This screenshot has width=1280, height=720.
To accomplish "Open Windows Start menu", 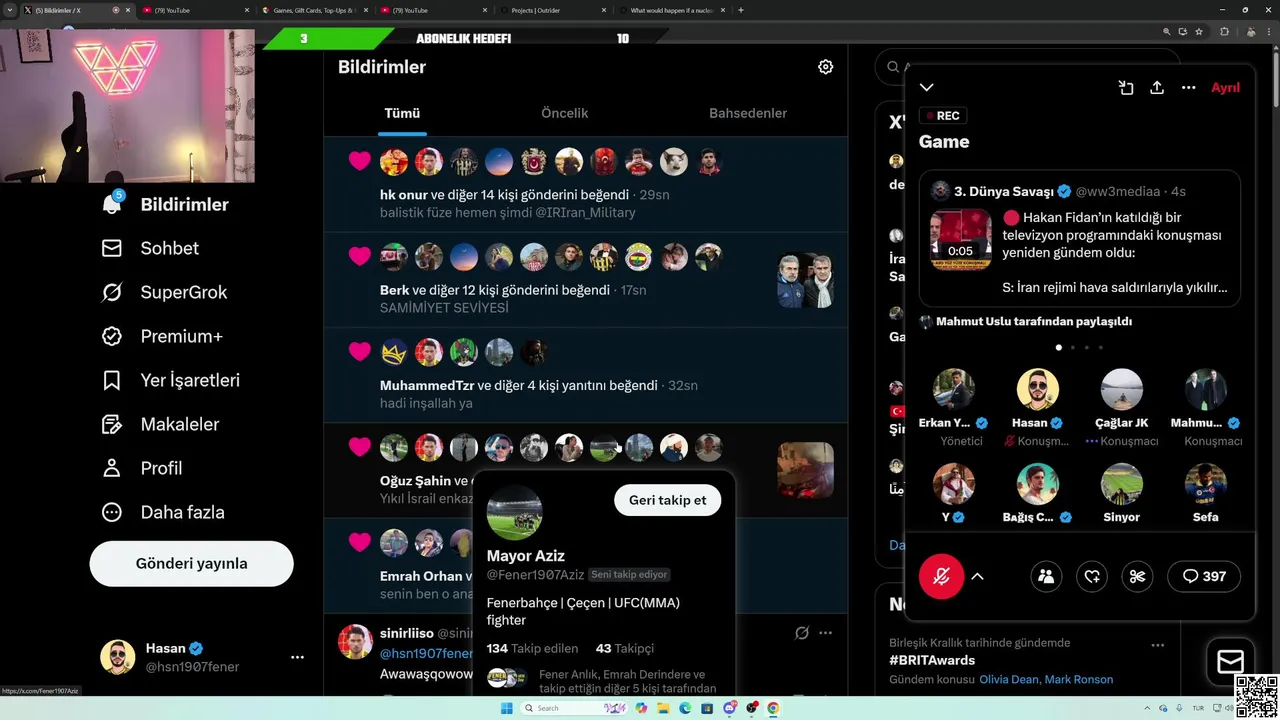I will click(507, 708).
